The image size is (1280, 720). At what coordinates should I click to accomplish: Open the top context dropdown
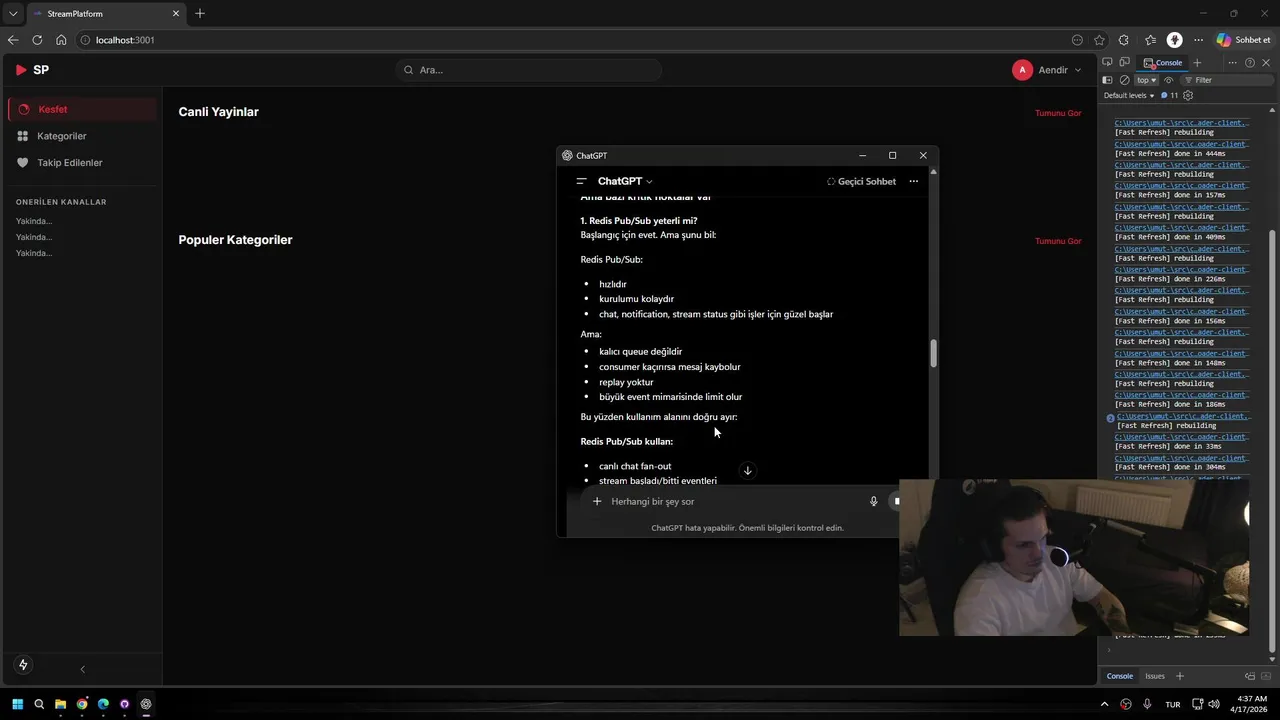coord(1146,80)
